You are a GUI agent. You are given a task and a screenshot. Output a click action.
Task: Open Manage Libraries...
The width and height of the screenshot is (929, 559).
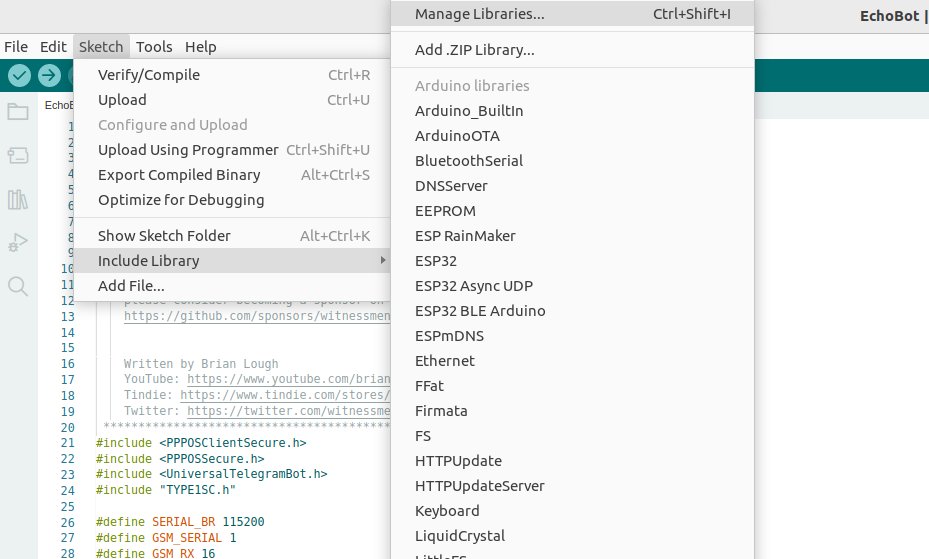[572, 14]
